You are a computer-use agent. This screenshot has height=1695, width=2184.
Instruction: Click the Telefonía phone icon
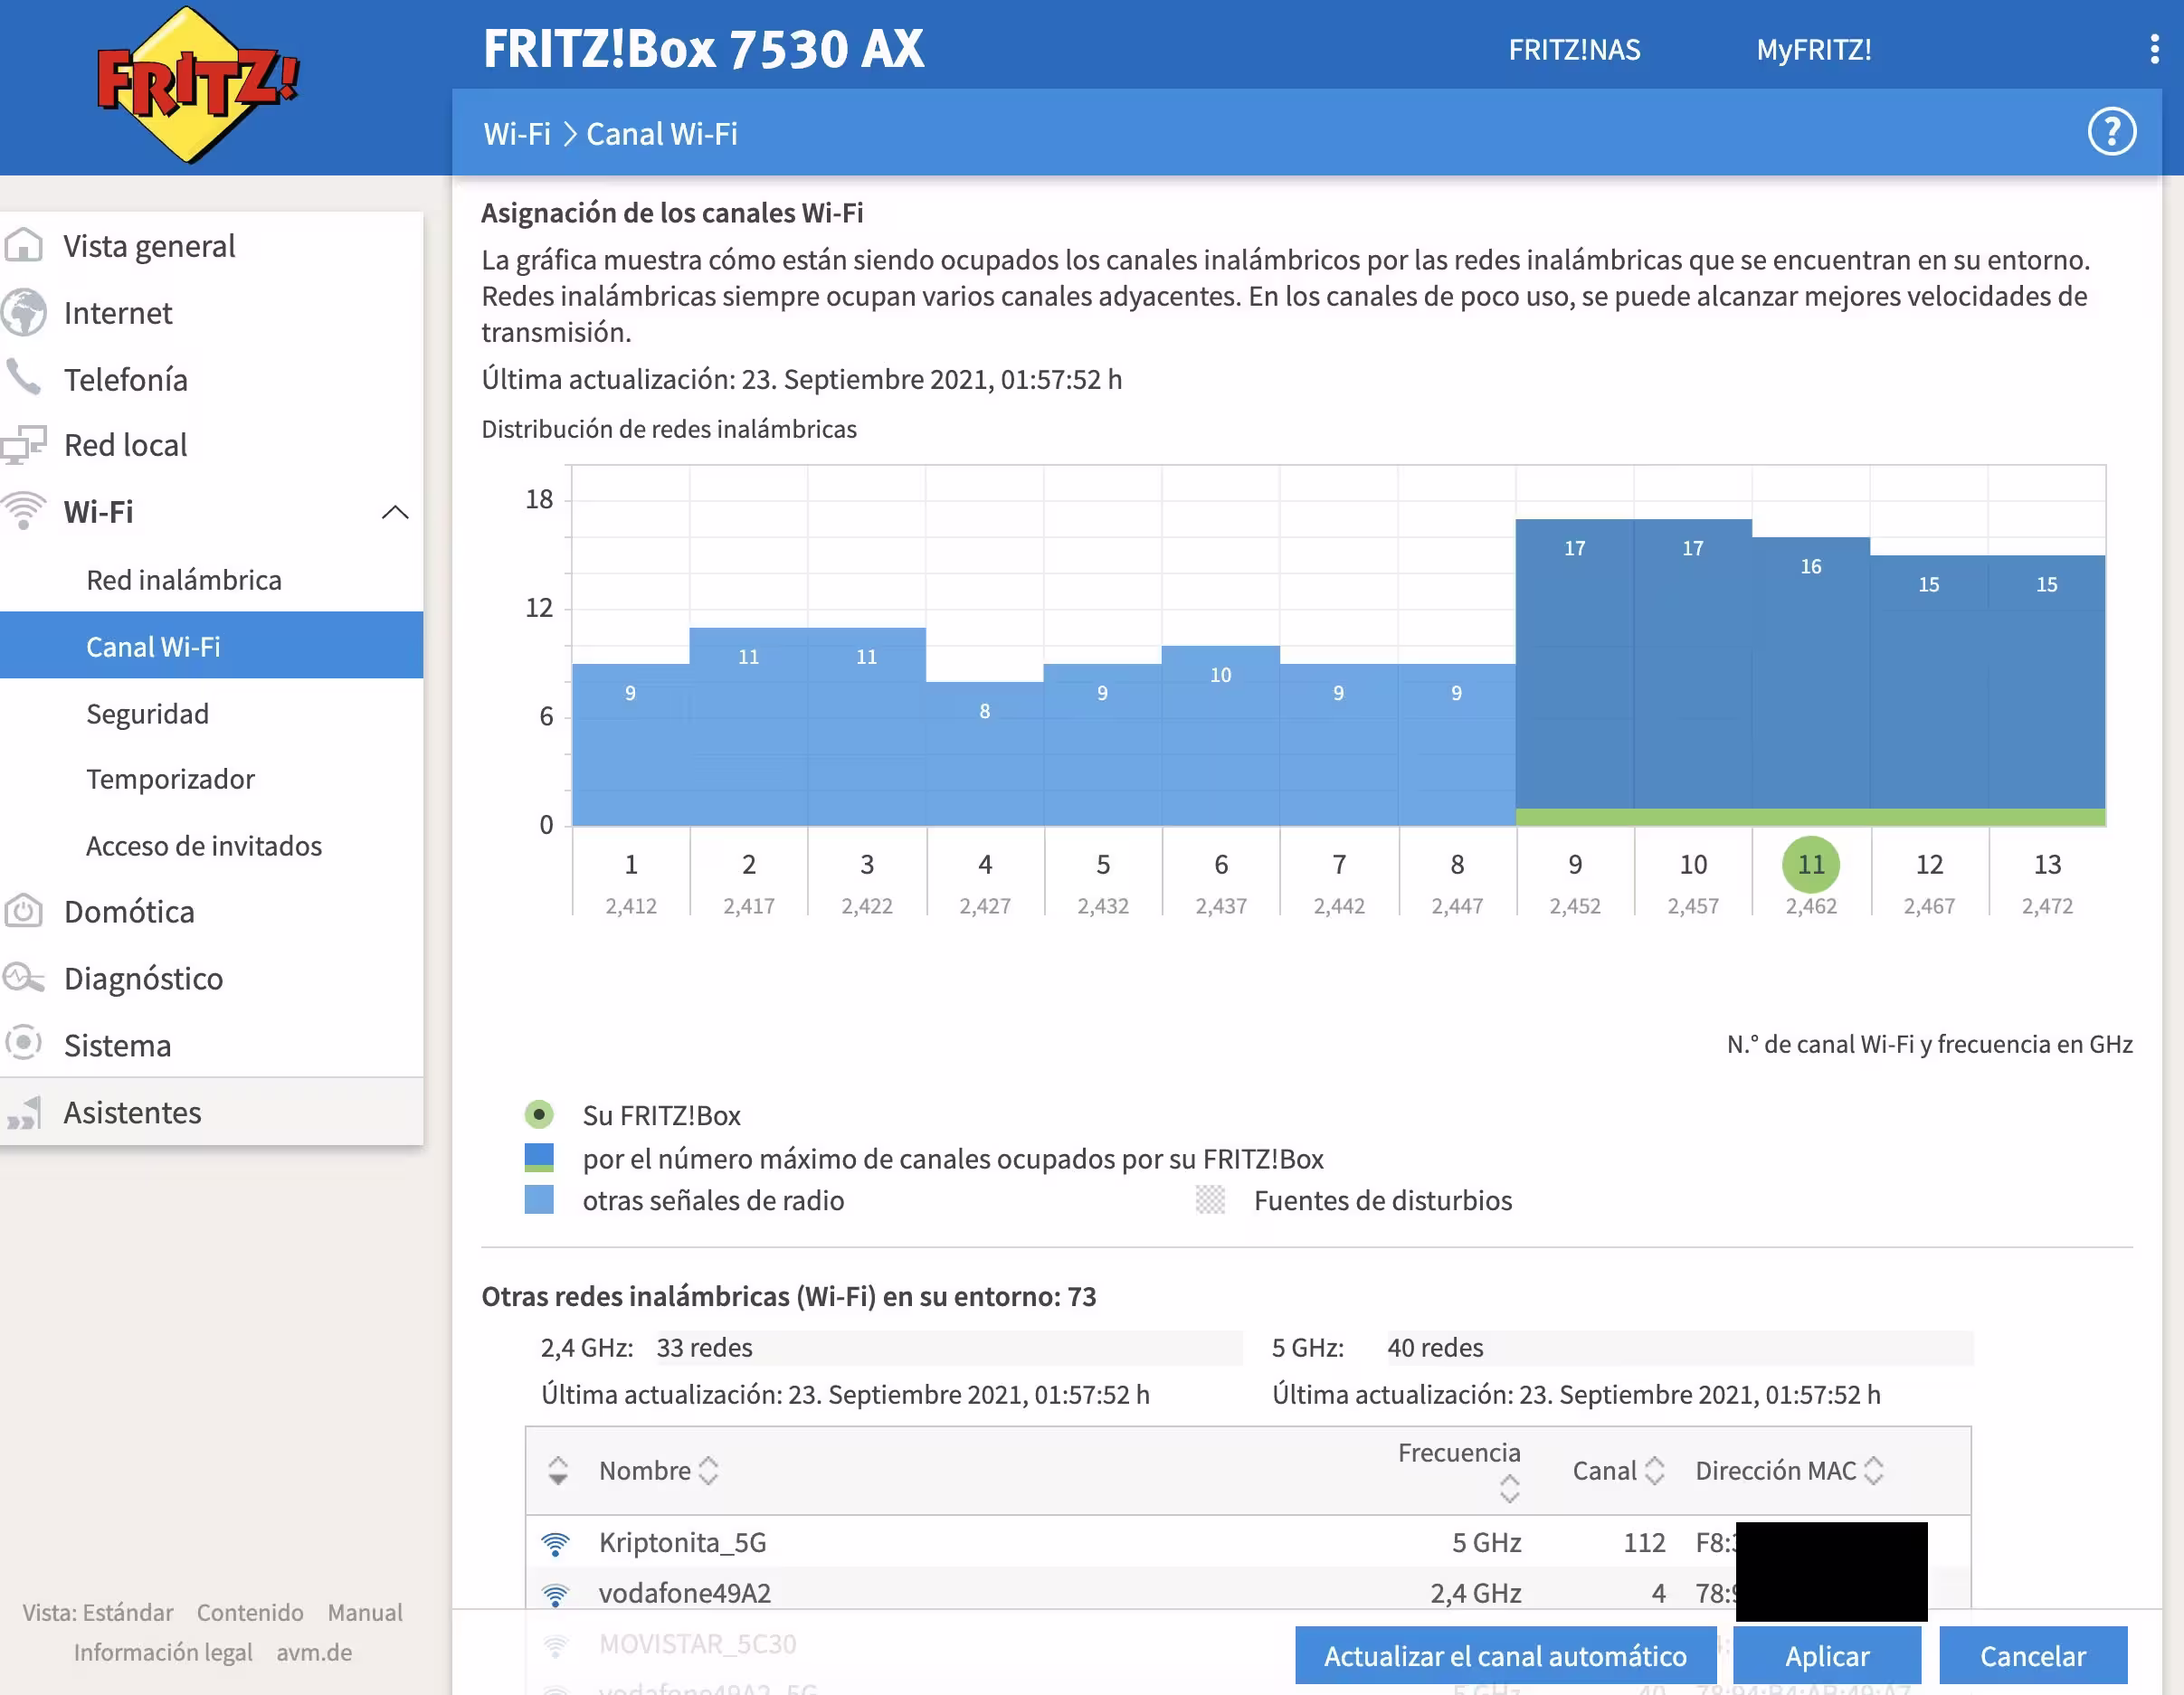[24, 378]
